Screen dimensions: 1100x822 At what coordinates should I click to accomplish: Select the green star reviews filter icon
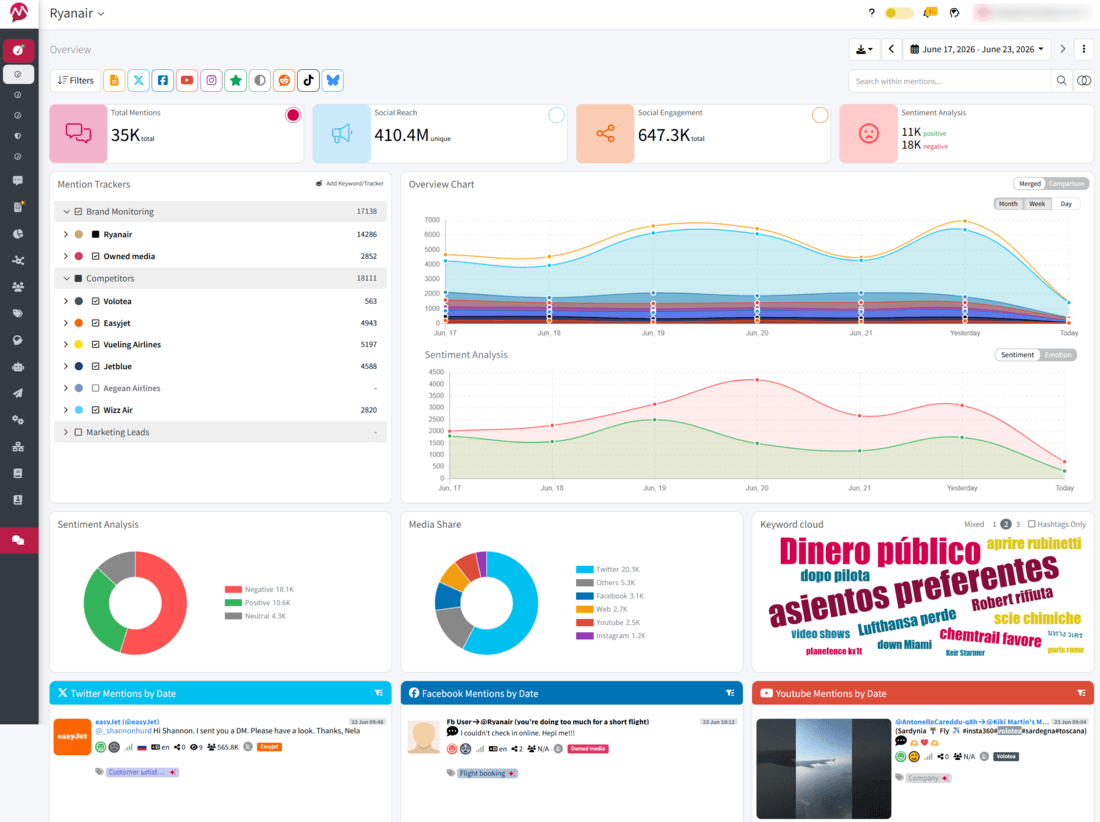236,81
